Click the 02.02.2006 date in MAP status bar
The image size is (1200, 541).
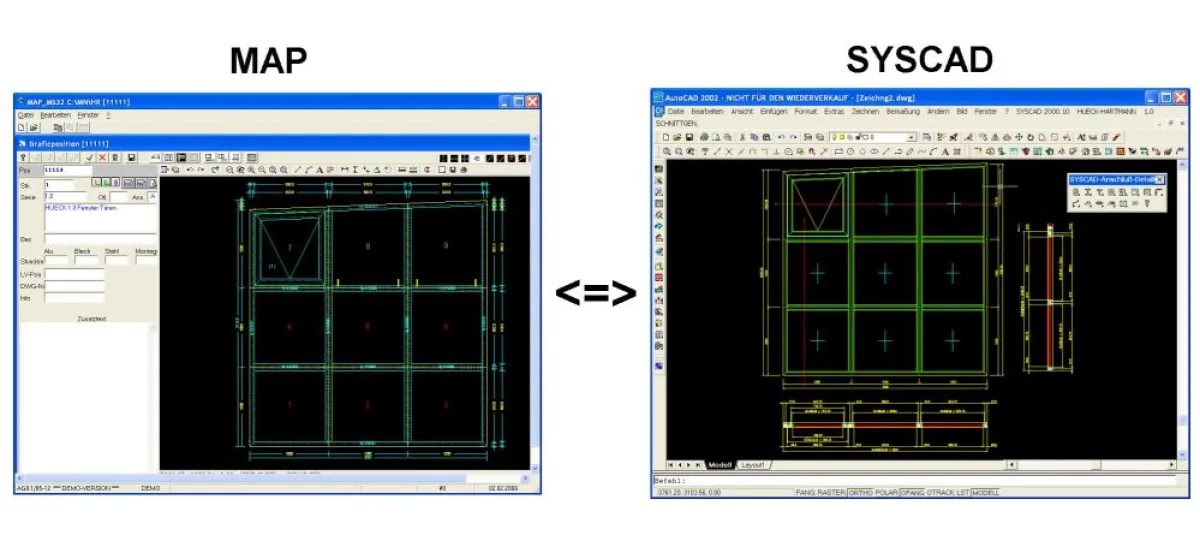(x=504, y=488)
